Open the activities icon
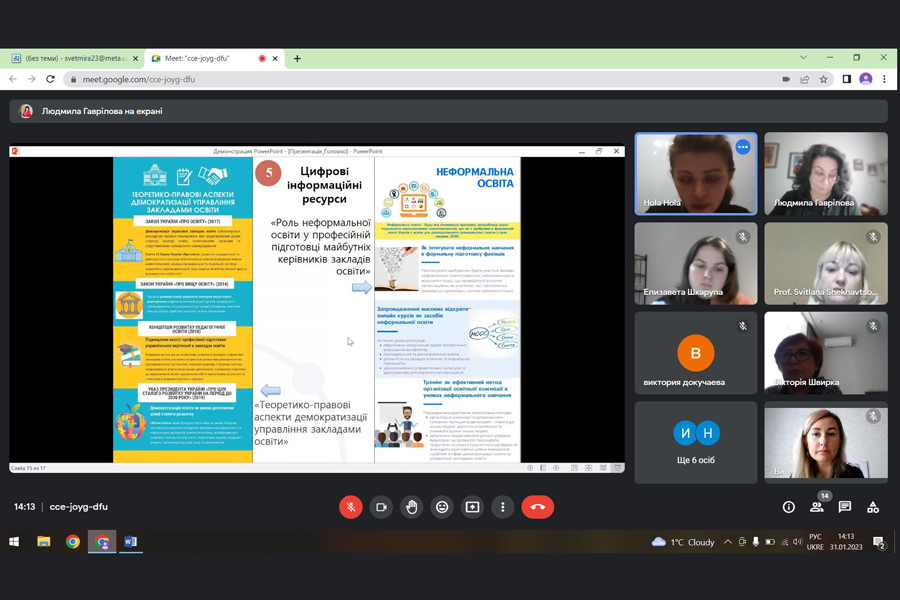 coord(873,507)
